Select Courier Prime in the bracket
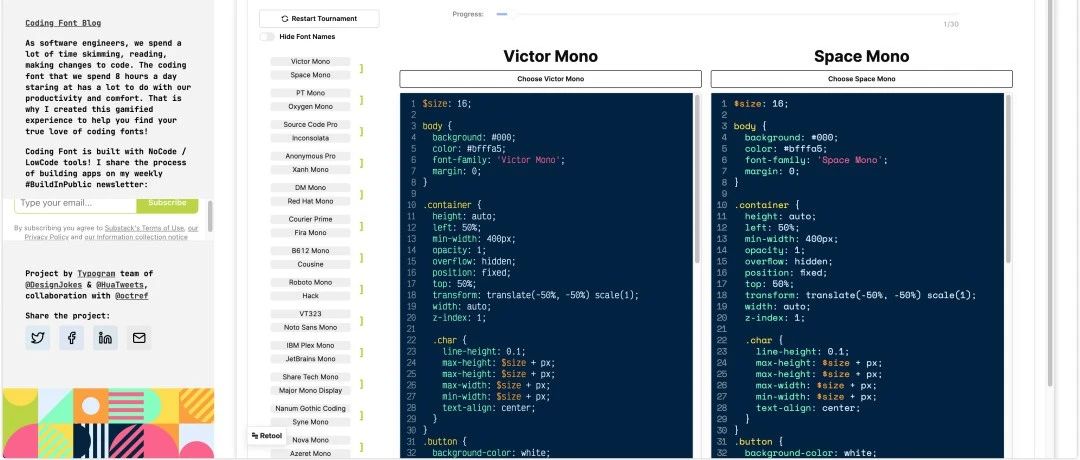Image resolution: width=1080 pixels, height=460 pixels. (311, 219)
